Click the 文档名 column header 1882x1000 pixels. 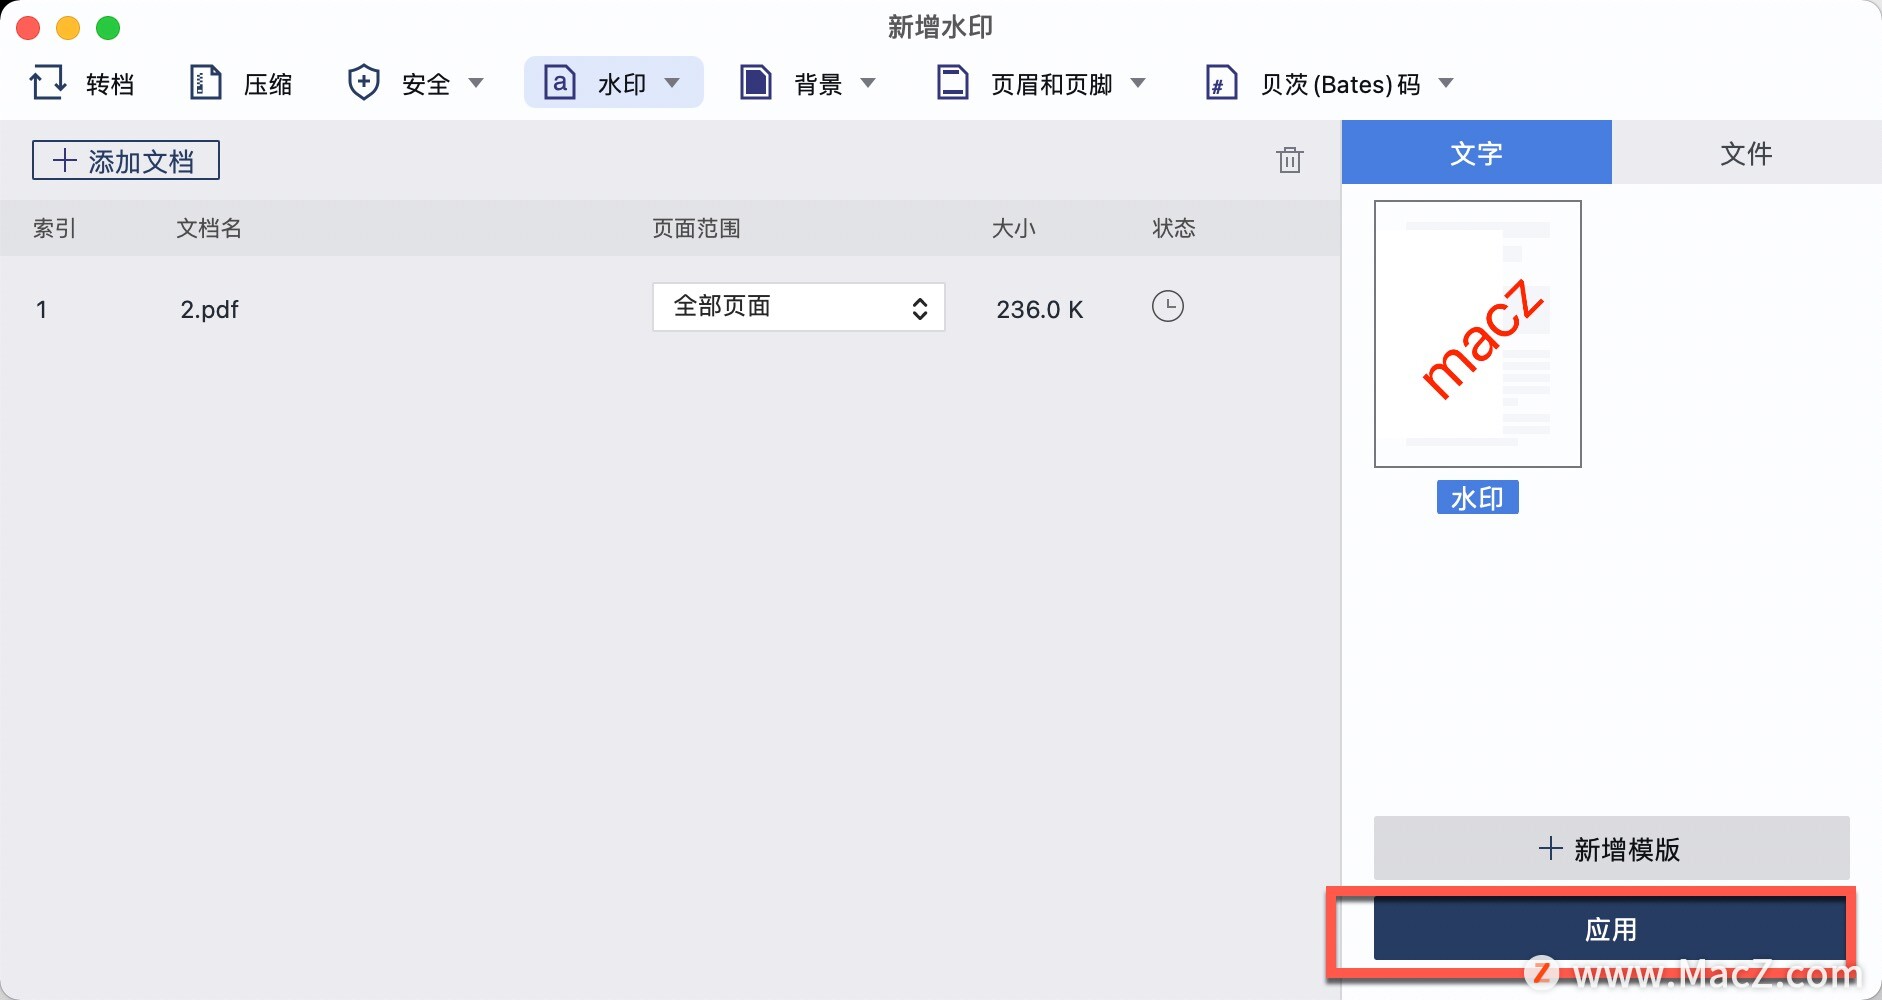pyautogui.click(x=209, y=228)
